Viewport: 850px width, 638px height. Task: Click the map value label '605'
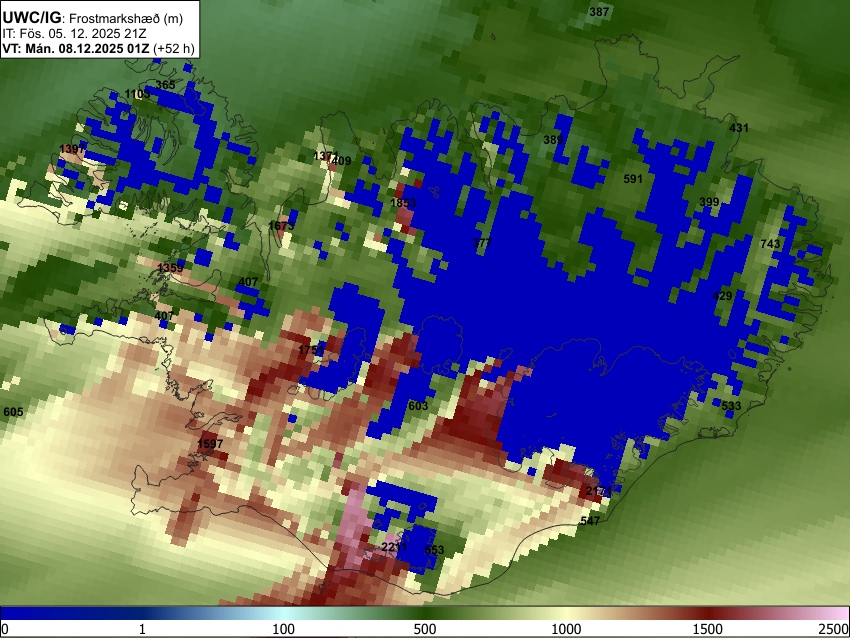click(x=13, y=412)
